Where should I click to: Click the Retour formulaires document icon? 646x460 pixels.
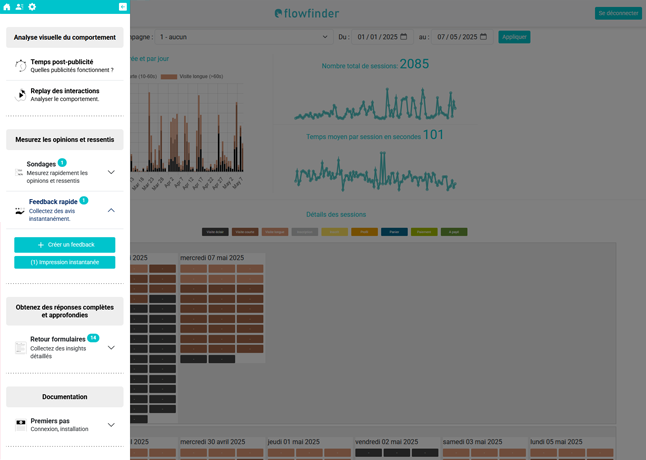(x=21, y=348)
